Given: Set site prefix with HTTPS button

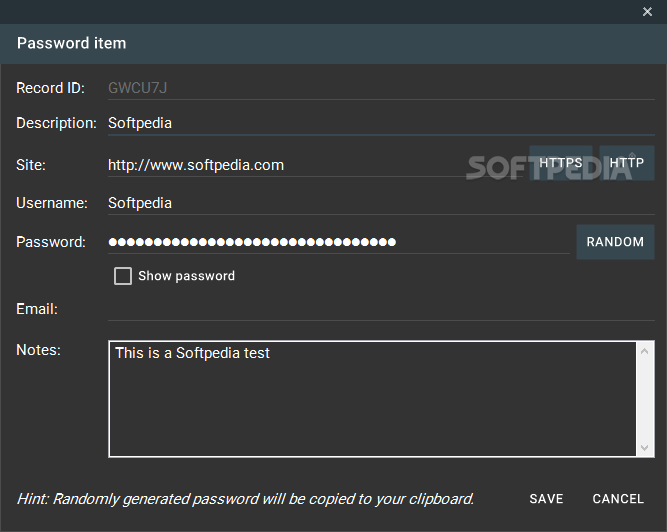Looking at the screenshot, I should pos(561,163).
